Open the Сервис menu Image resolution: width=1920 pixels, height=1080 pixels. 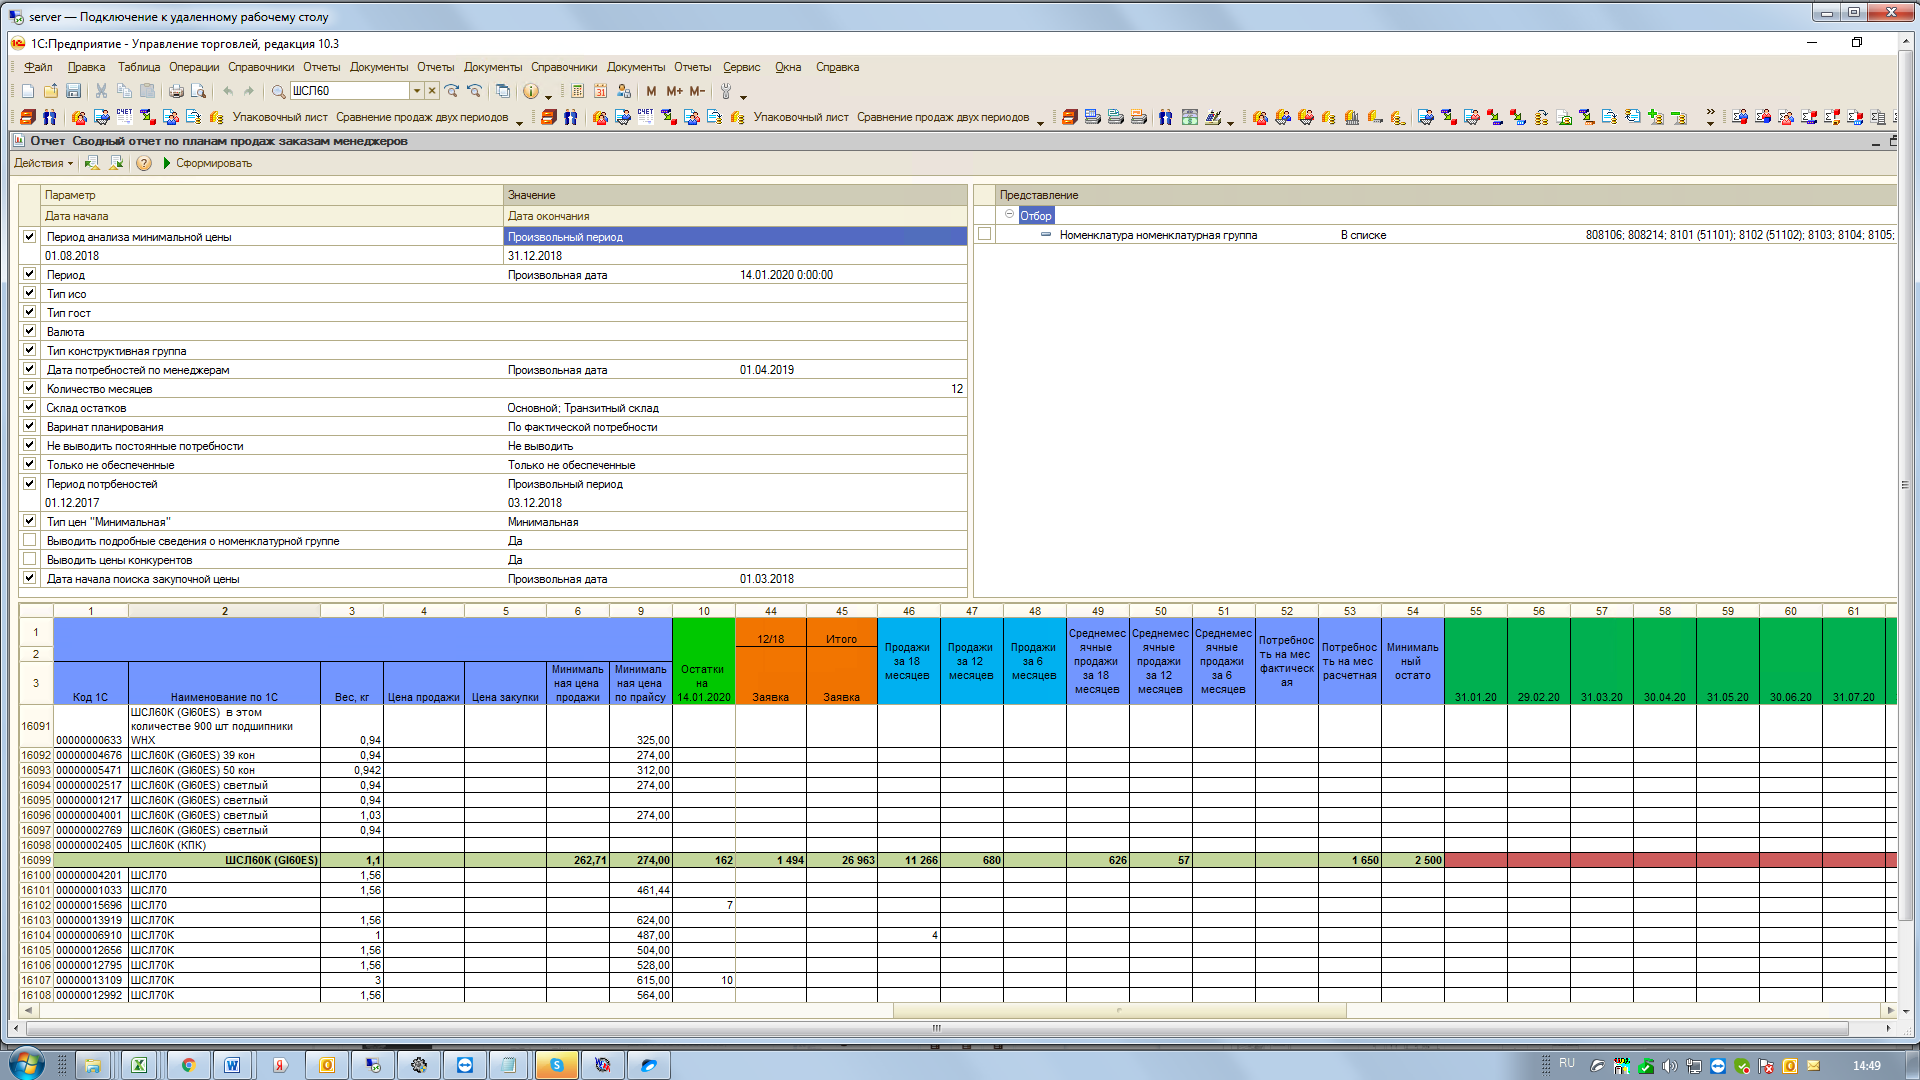741,67
